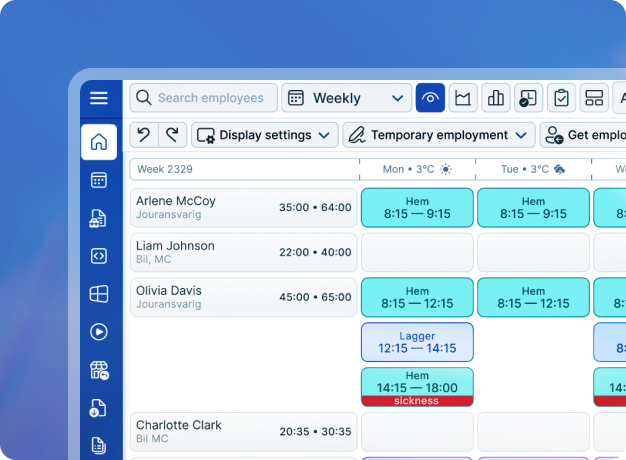Toggle the area chart view button
Image resolution: width=626 pixels, height=460 pixels.
[x=462, y=98]
